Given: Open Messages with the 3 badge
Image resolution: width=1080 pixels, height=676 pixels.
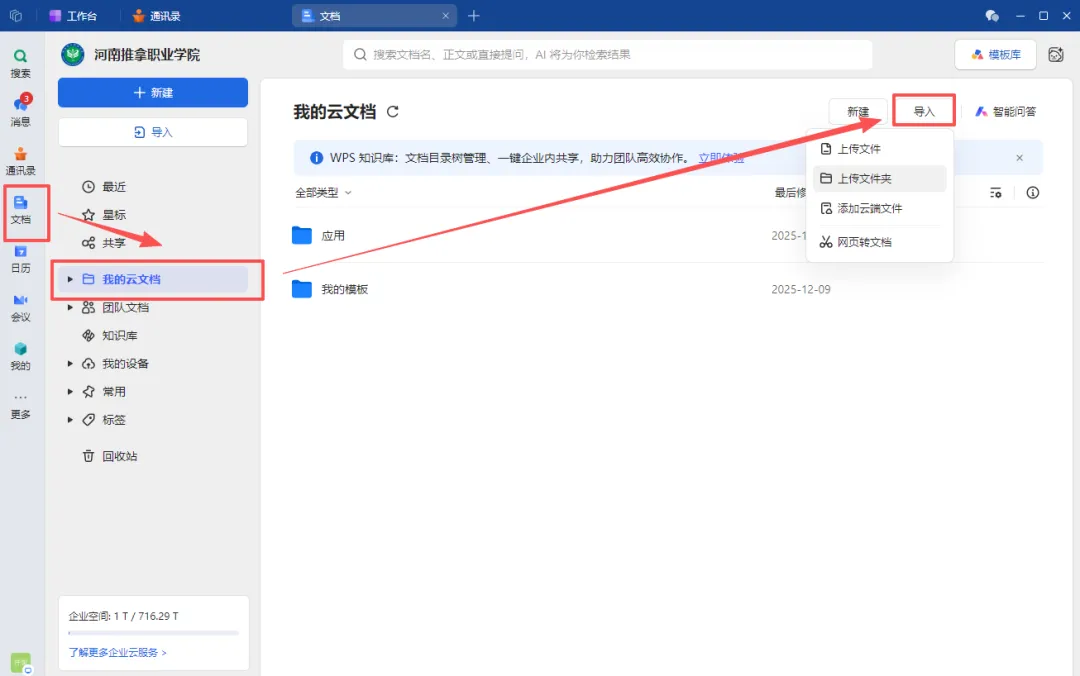Looking at the screenshot, I should (21, 111).
